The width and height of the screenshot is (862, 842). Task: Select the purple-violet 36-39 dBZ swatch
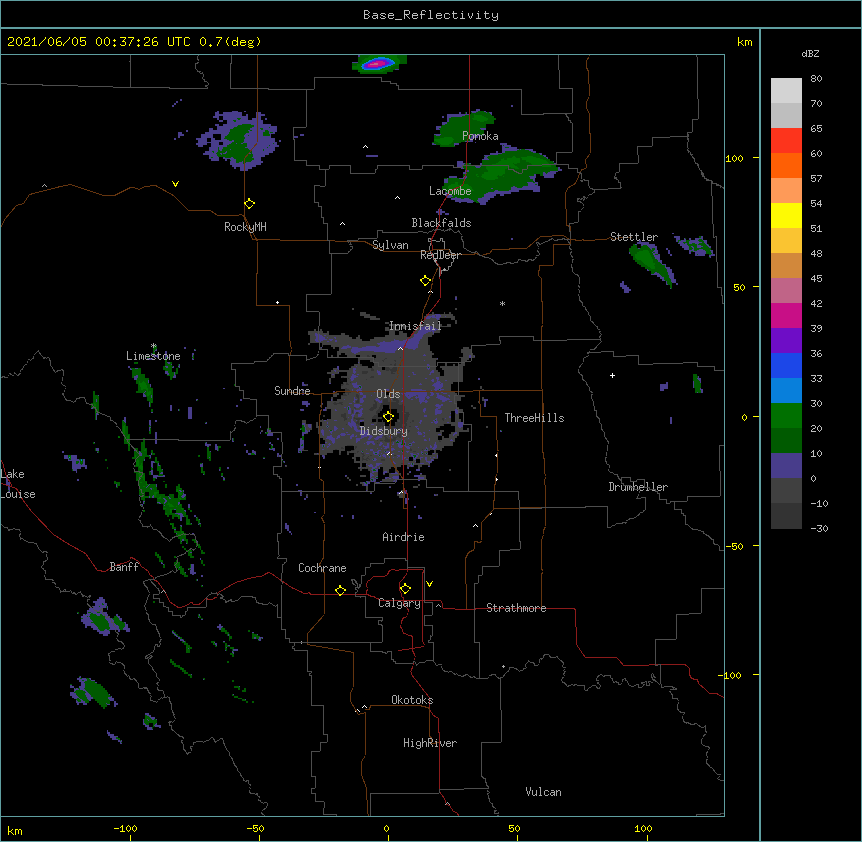pos(786,341)
